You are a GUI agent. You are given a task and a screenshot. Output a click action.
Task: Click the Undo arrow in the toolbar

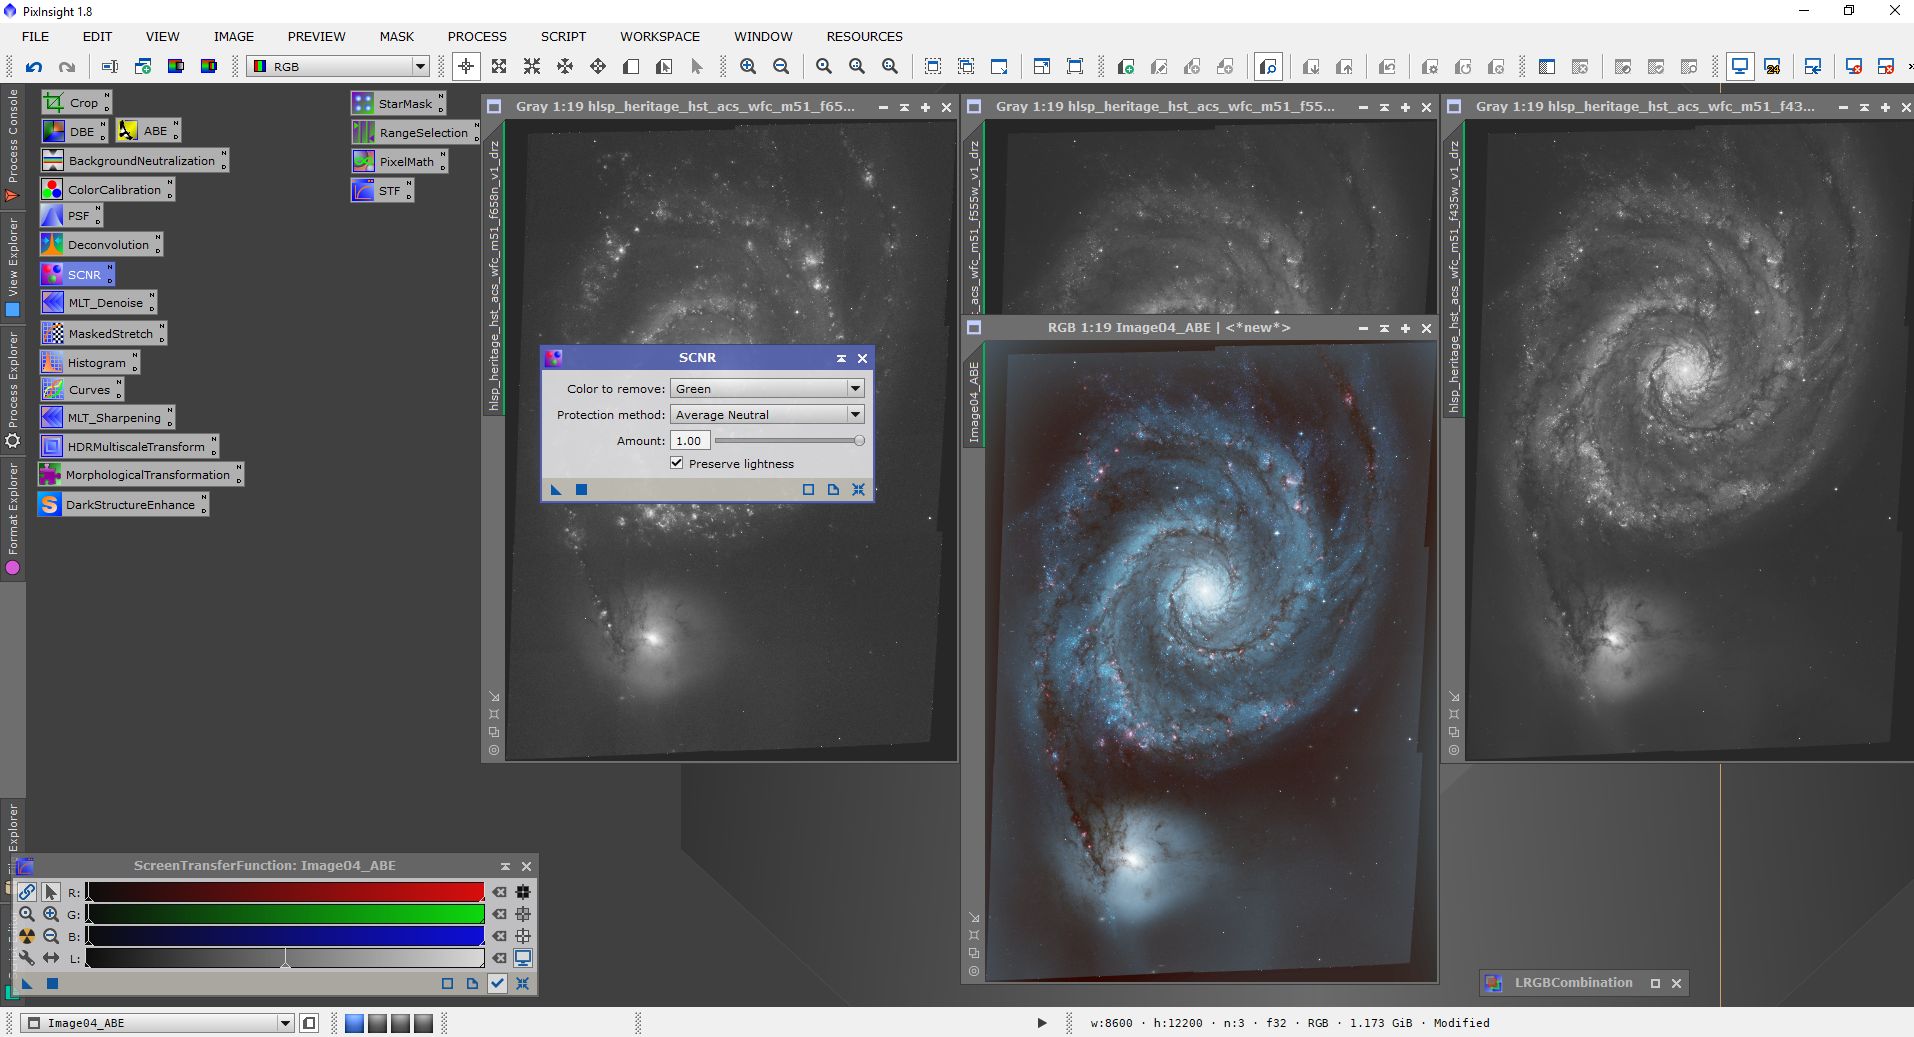point(34,67)
